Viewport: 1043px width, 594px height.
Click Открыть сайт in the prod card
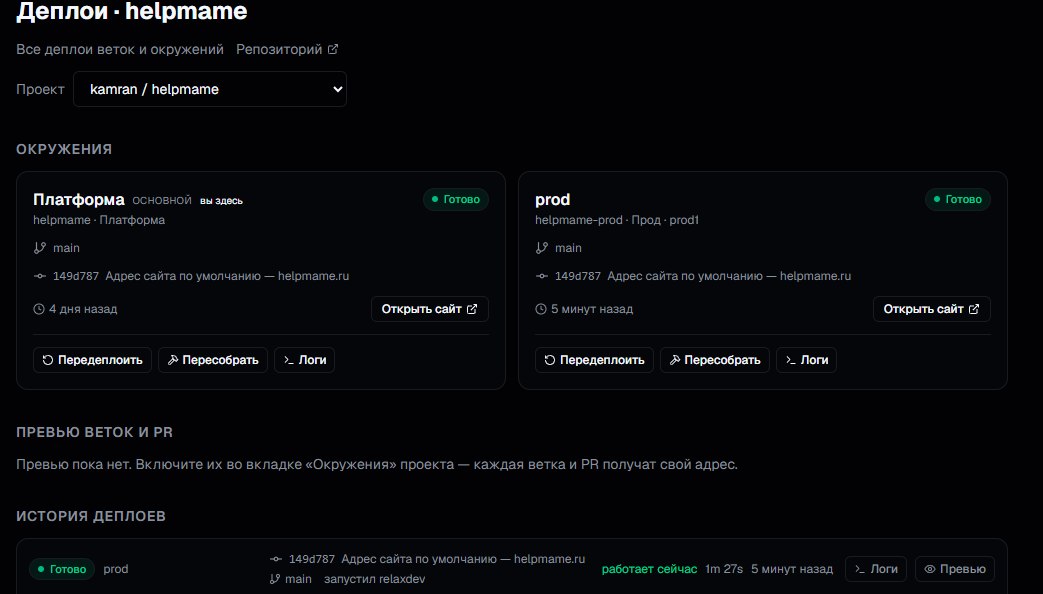(931, 309)
